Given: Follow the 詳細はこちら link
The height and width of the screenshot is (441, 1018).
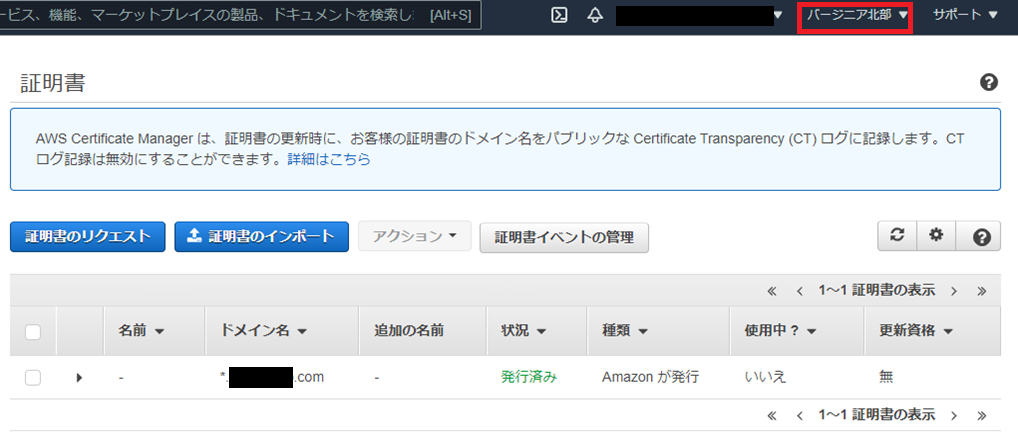Looking at the screenshot, I should 329,159.
